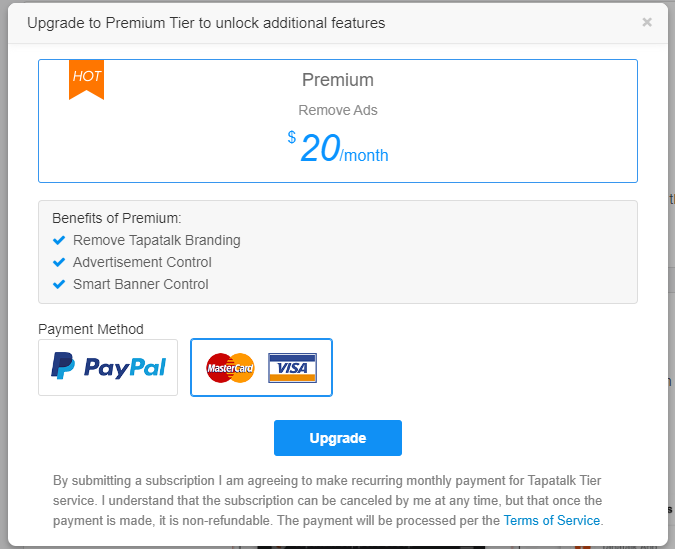Image resolution: width=675 pixels, height=549 pixels.
Task: Select PayPal as payment method
Action: point(108,367)
